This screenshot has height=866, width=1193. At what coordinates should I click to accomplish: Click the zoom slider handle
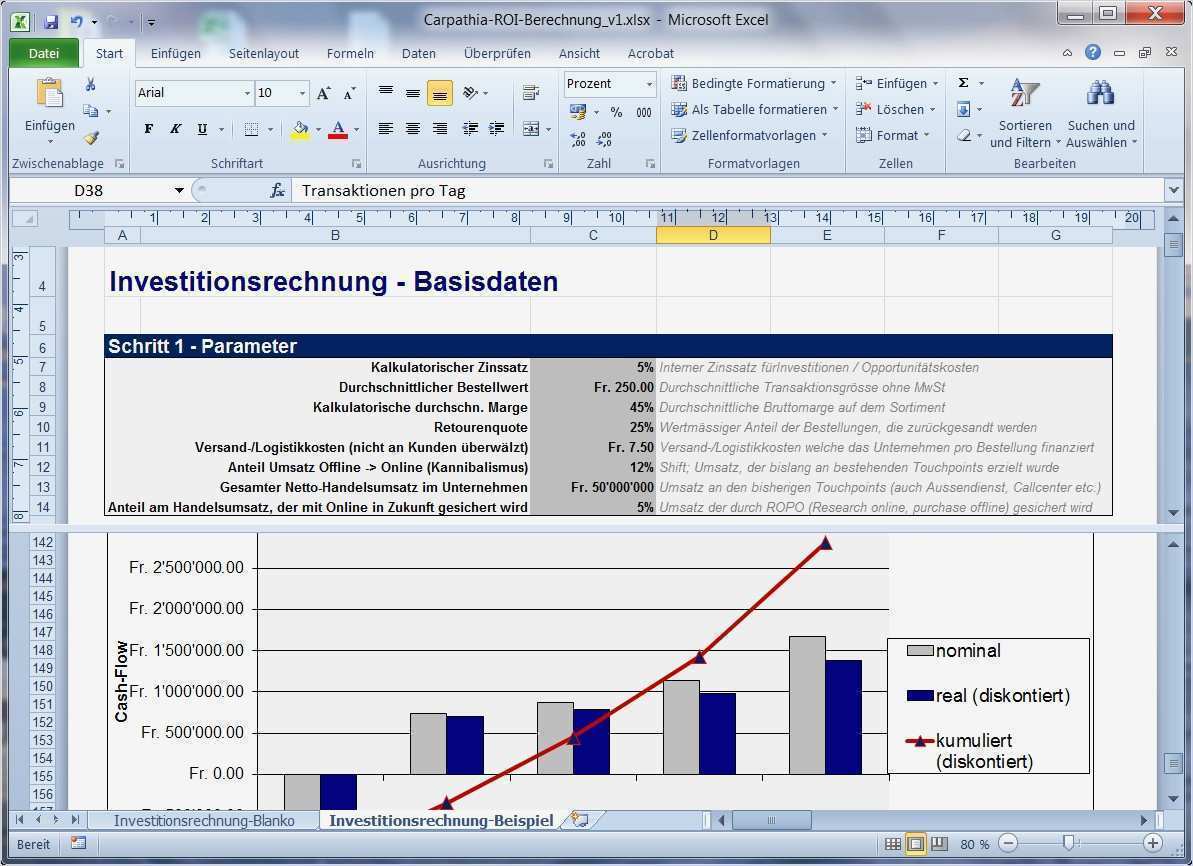pos(1069,844)
